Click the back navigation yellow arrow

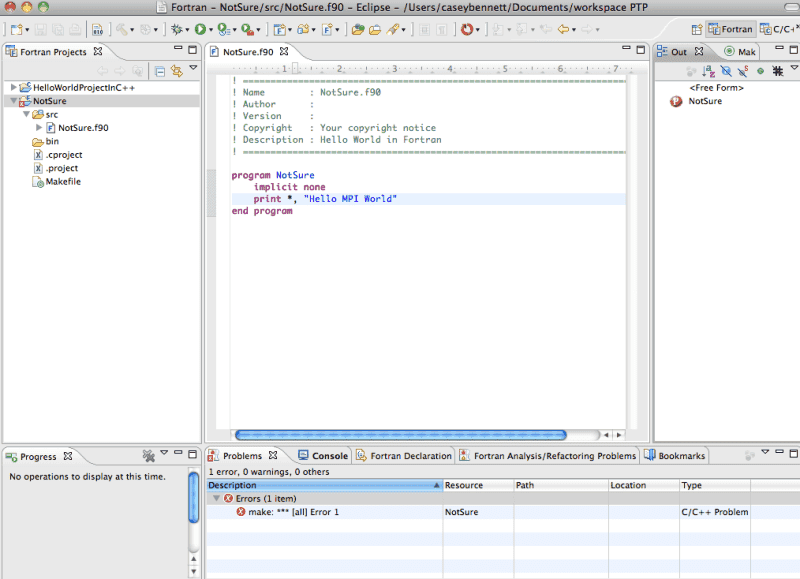point(563,30)
